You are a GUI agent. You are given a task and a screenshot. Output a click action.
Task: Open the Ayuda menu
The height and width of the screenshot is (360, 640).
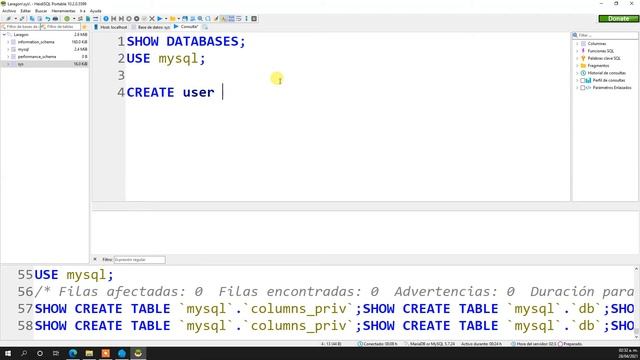[x=96, y=11]
